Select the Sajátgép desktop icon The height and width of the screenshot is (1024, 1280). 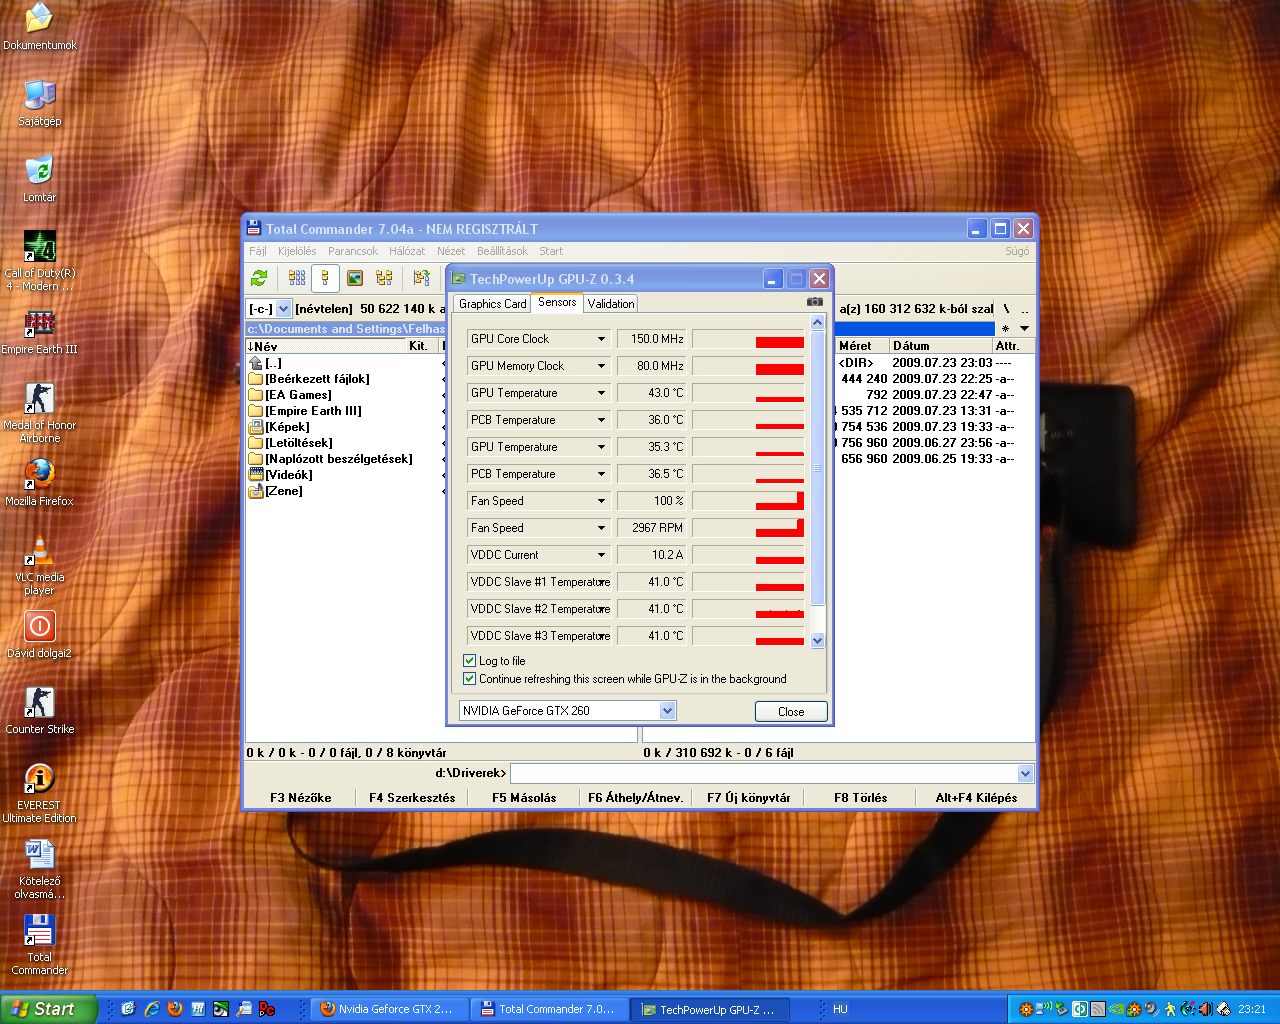[x=39, y=103]
